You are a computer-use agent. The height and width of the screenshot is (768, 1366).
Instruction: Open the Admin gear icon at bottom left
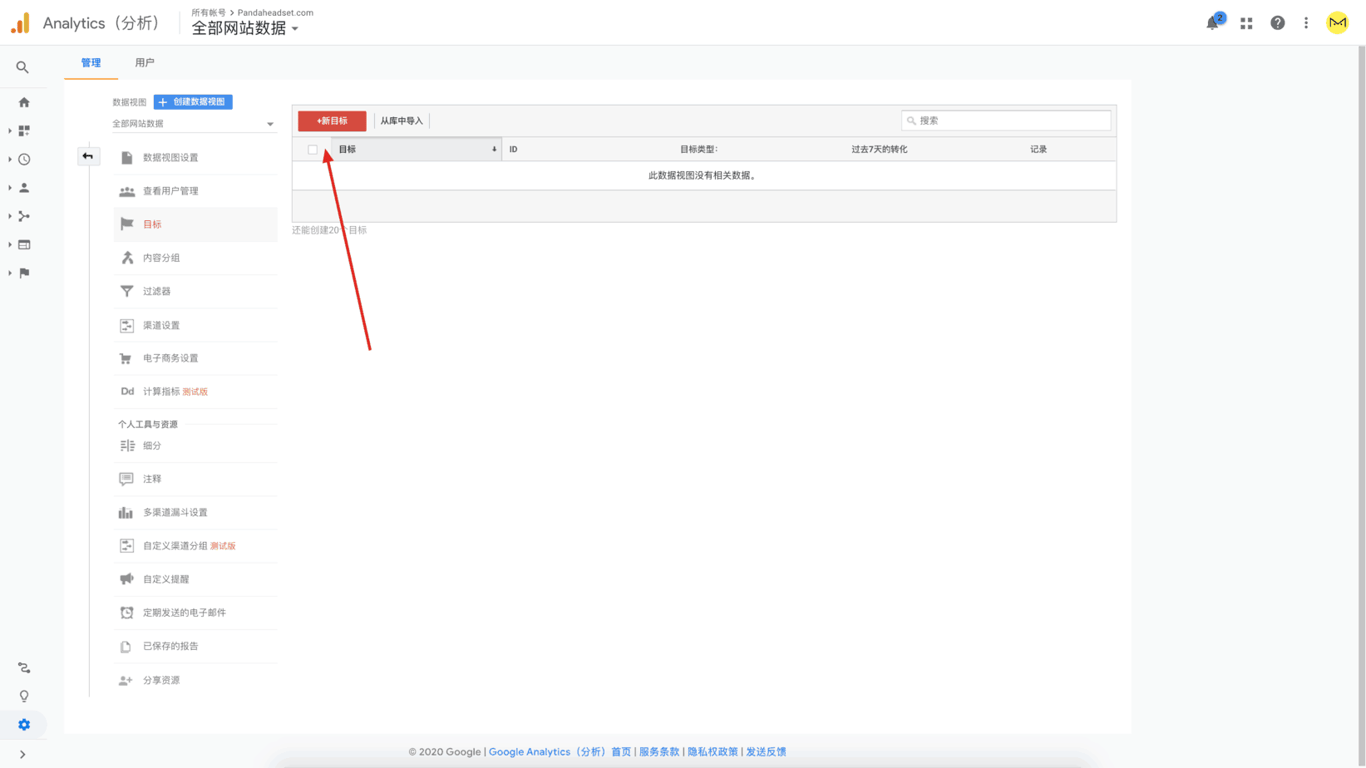24,725
